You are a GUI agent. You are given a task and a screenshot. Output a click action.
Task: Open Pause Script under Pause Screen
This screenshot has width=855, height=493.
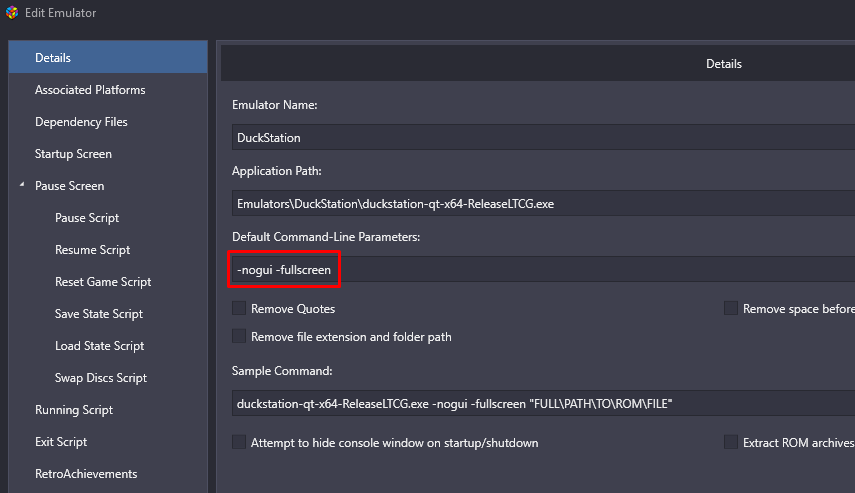coord(87,218)
